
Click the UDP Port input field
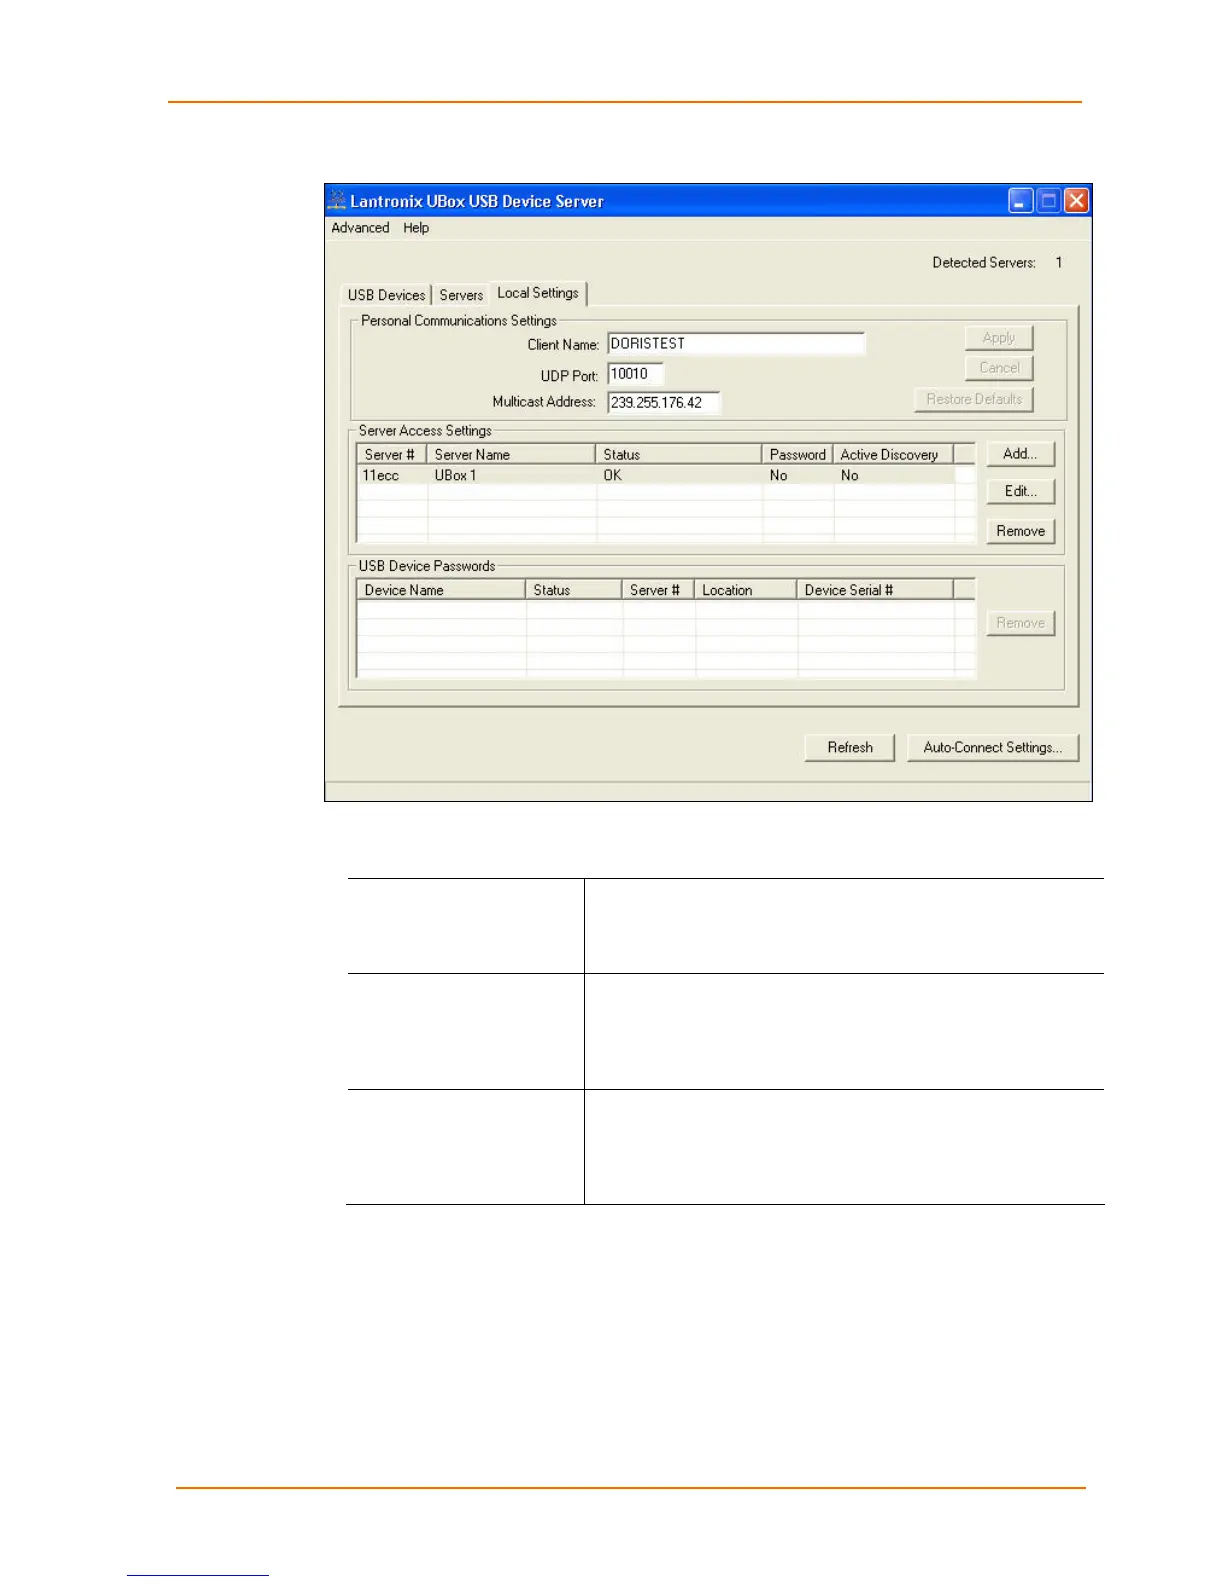click(635, 374)
